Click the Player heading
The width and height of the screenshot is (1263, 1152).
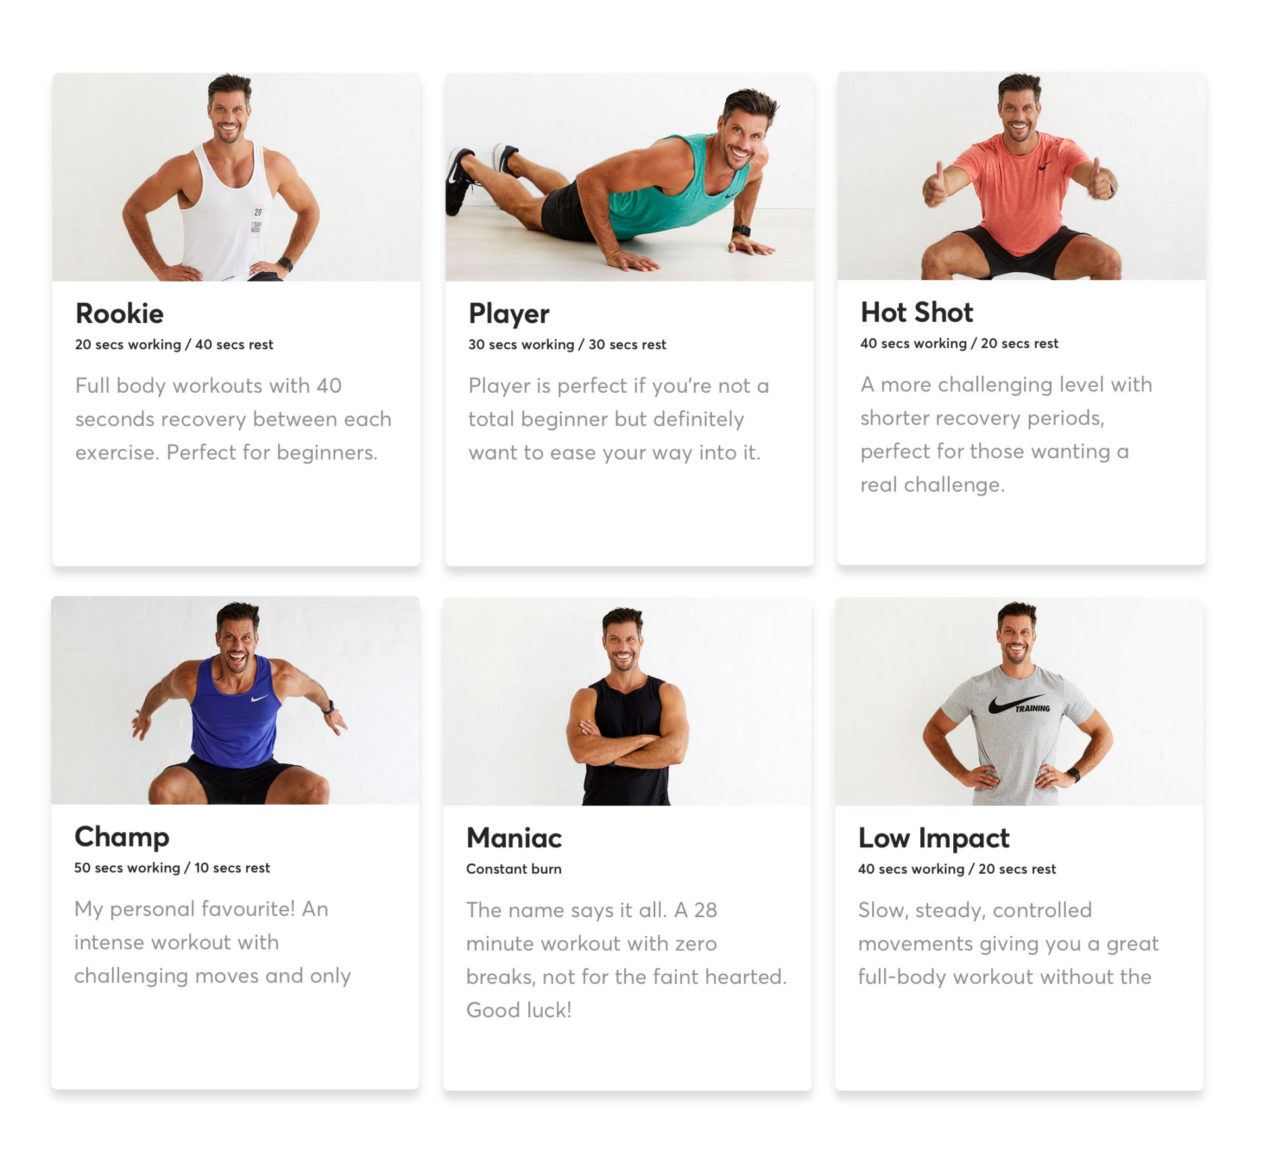[509, 314]
